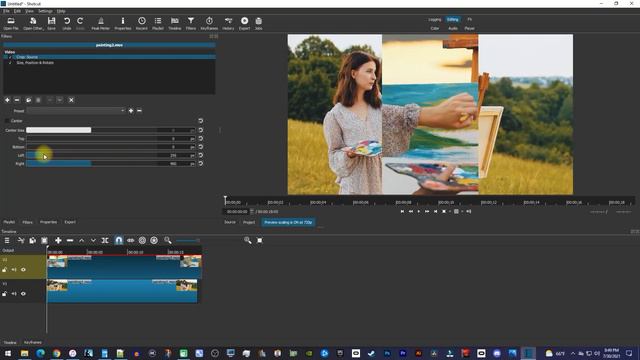This screenshot has height=360, width=640.
Task: Click the timeline Cut scissors icon
Action: point(21,240)
